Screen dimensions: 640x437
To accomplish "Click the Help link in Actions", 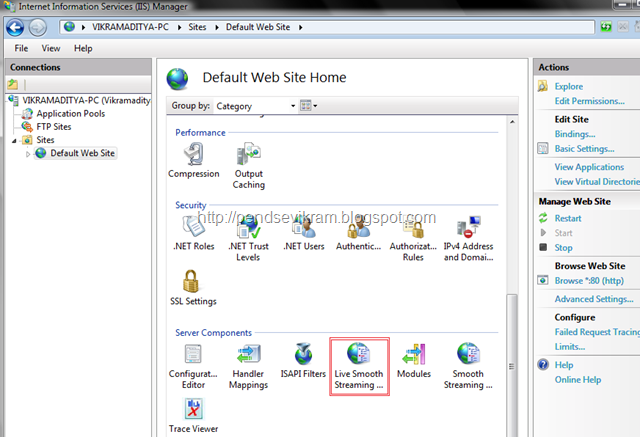I will [564, 365].
